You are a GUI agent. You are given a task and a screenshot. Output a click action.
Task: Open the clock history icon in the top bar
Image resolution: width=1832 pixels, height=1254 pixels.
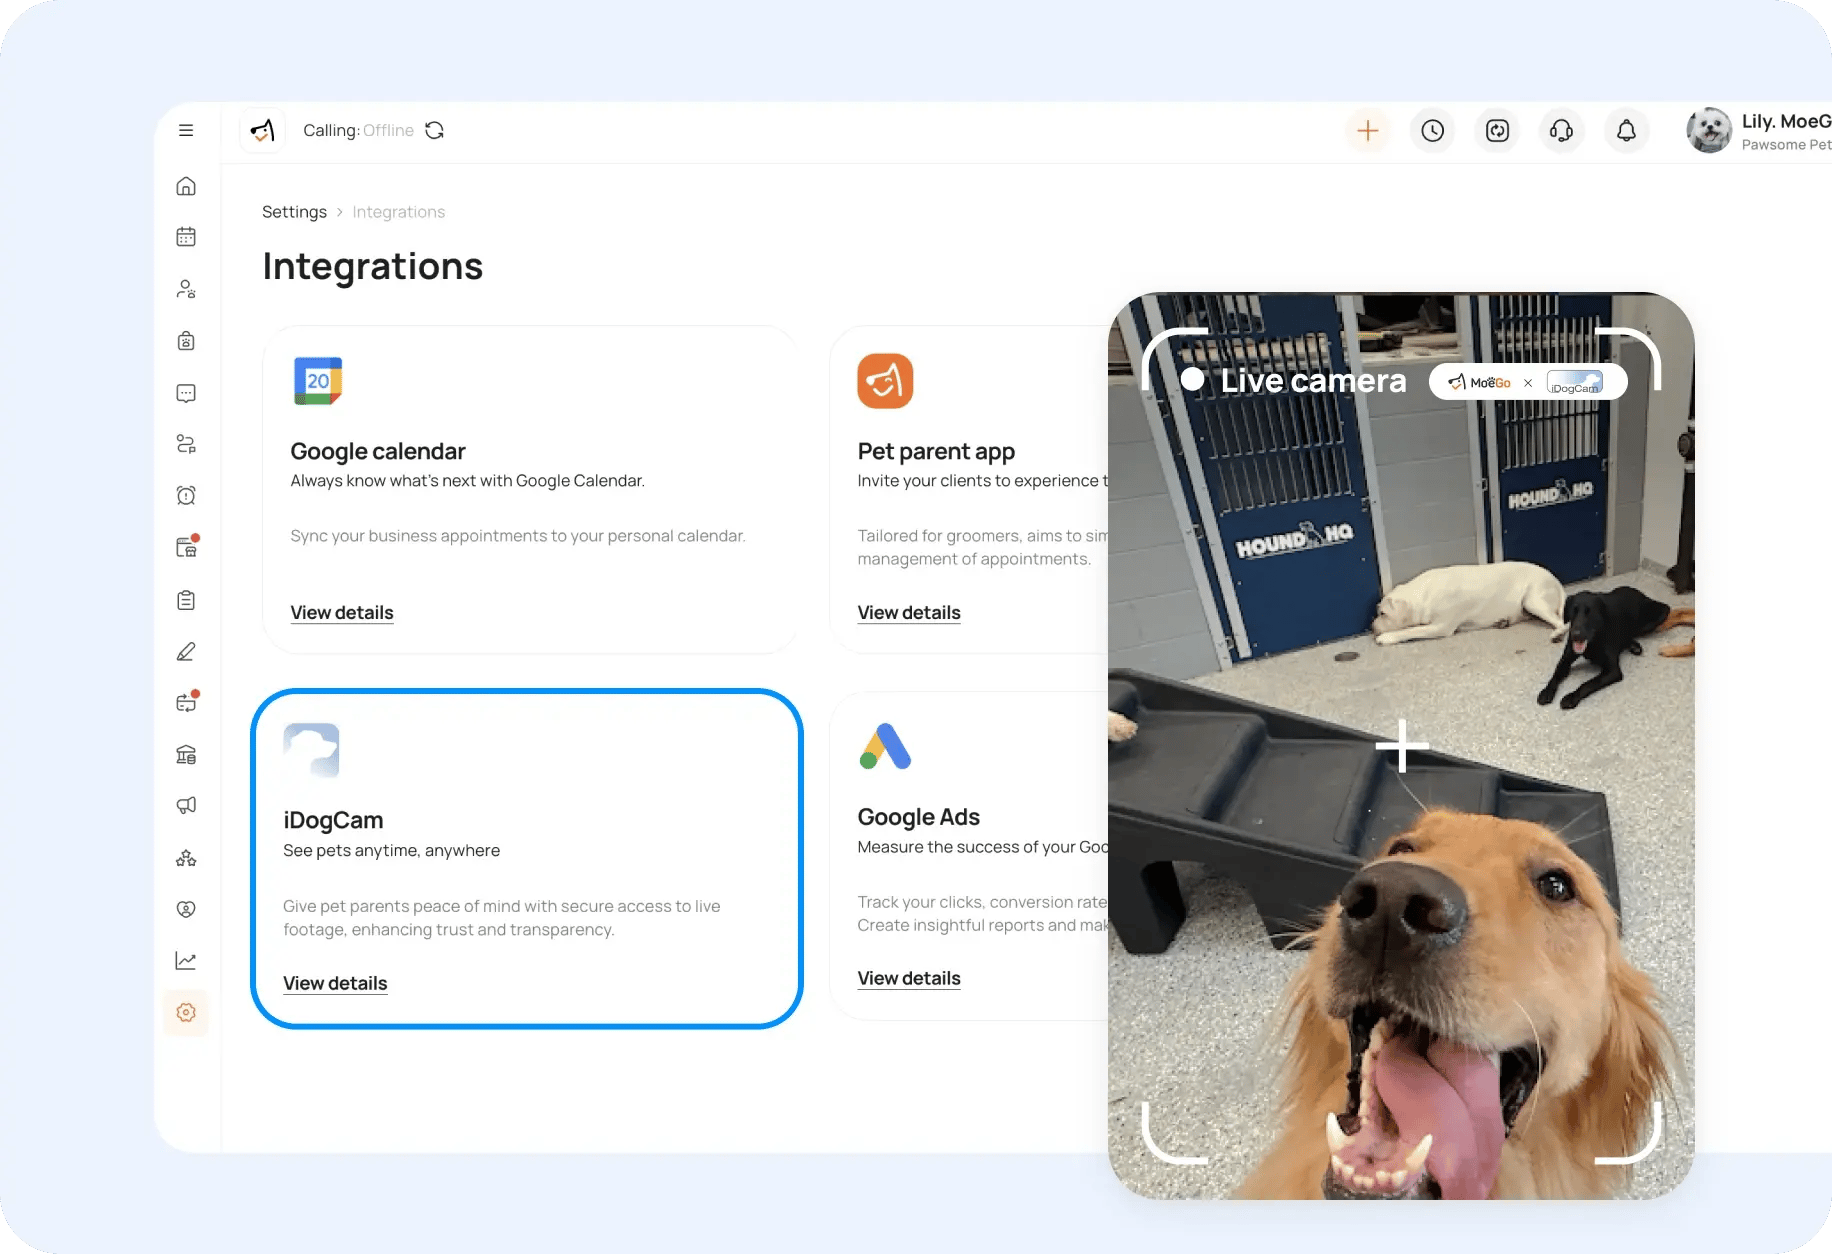[x=1432, y=131]
